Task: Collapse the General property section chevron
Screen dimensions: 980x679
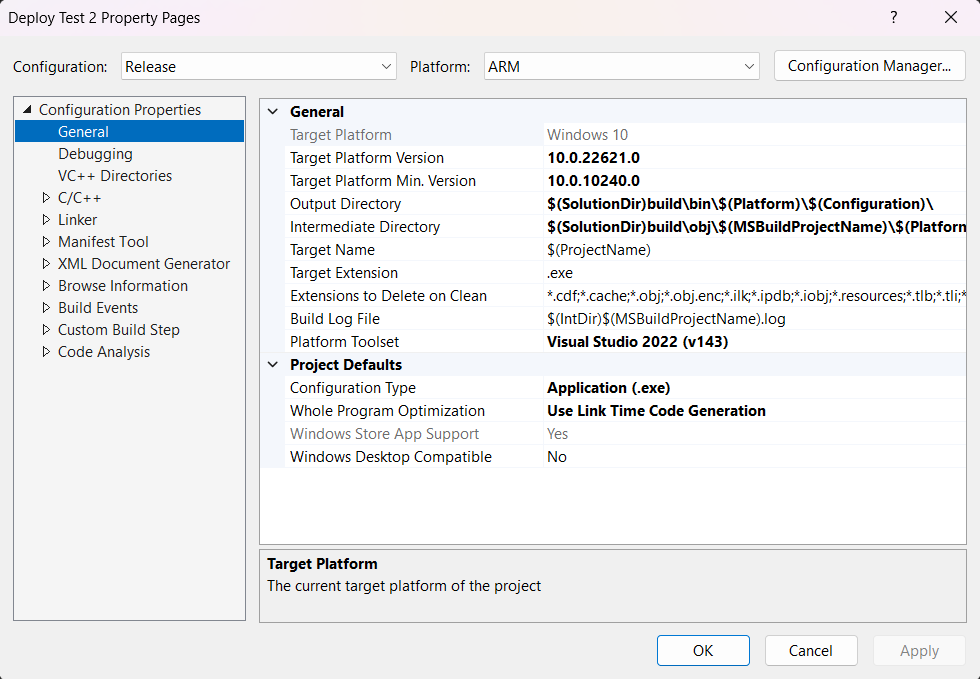Action: click(x=273, y=112)
